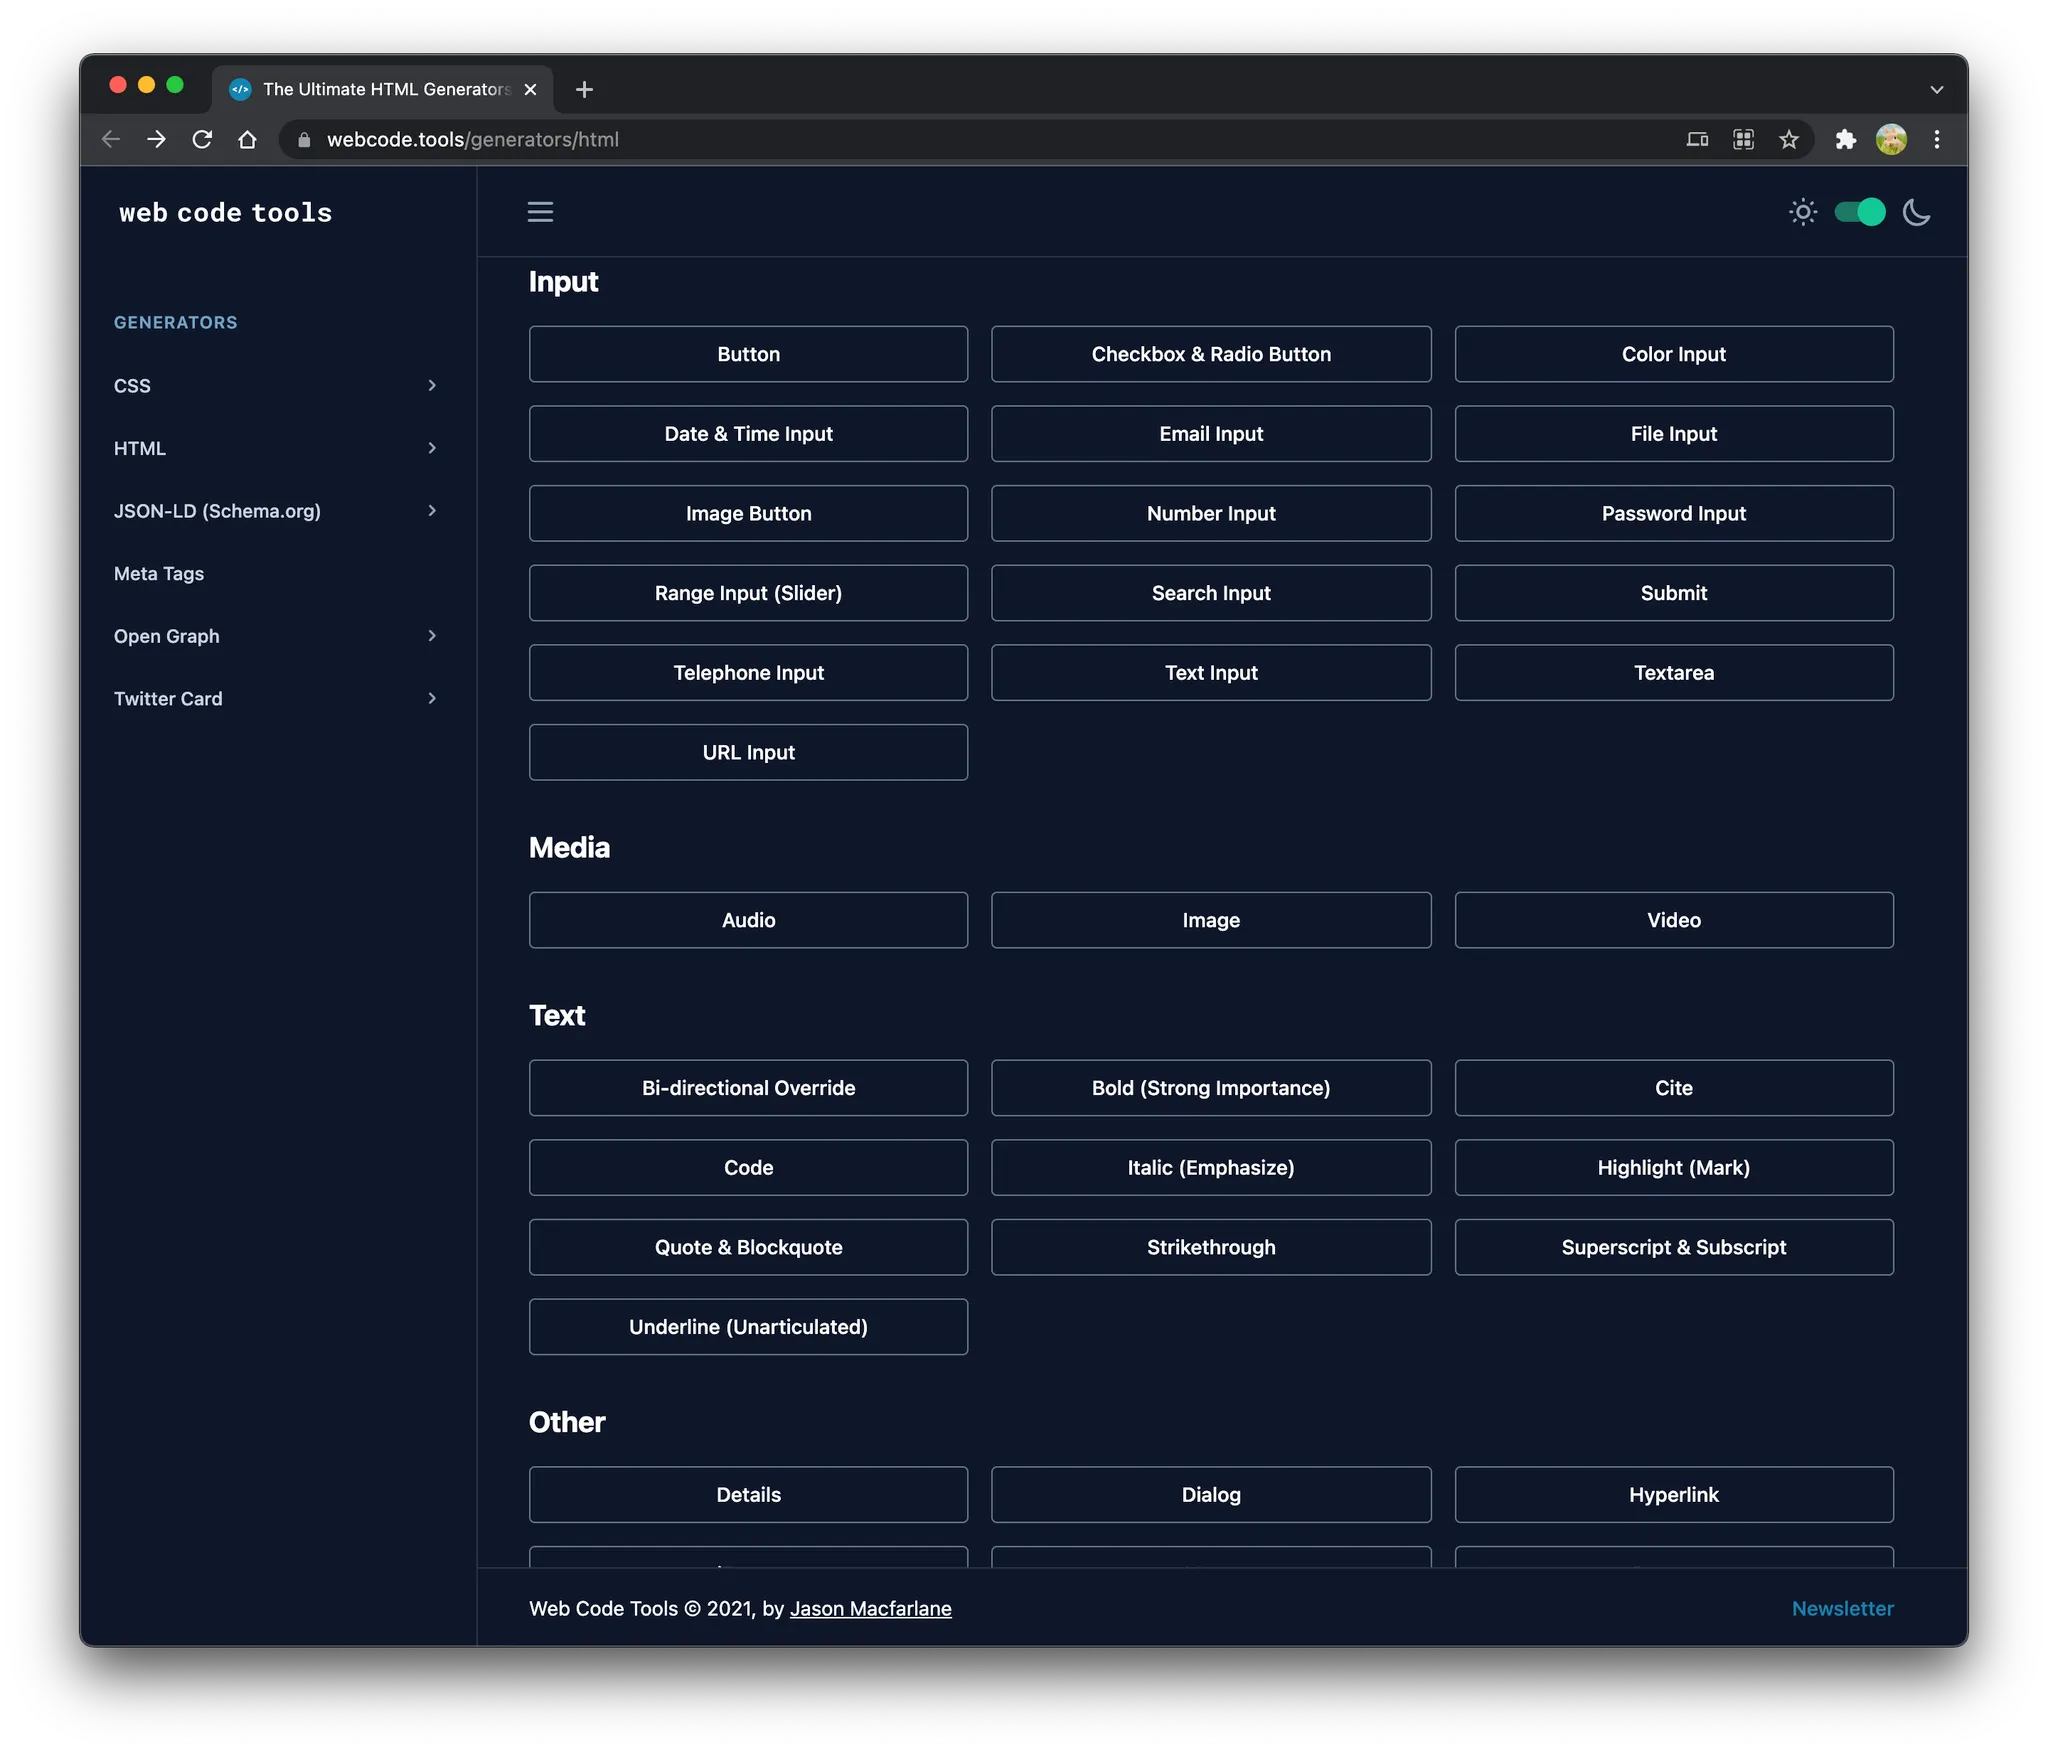Click the address bar URL field
This screenshot has height=1752, width=2048.
[x=900, y=140]
